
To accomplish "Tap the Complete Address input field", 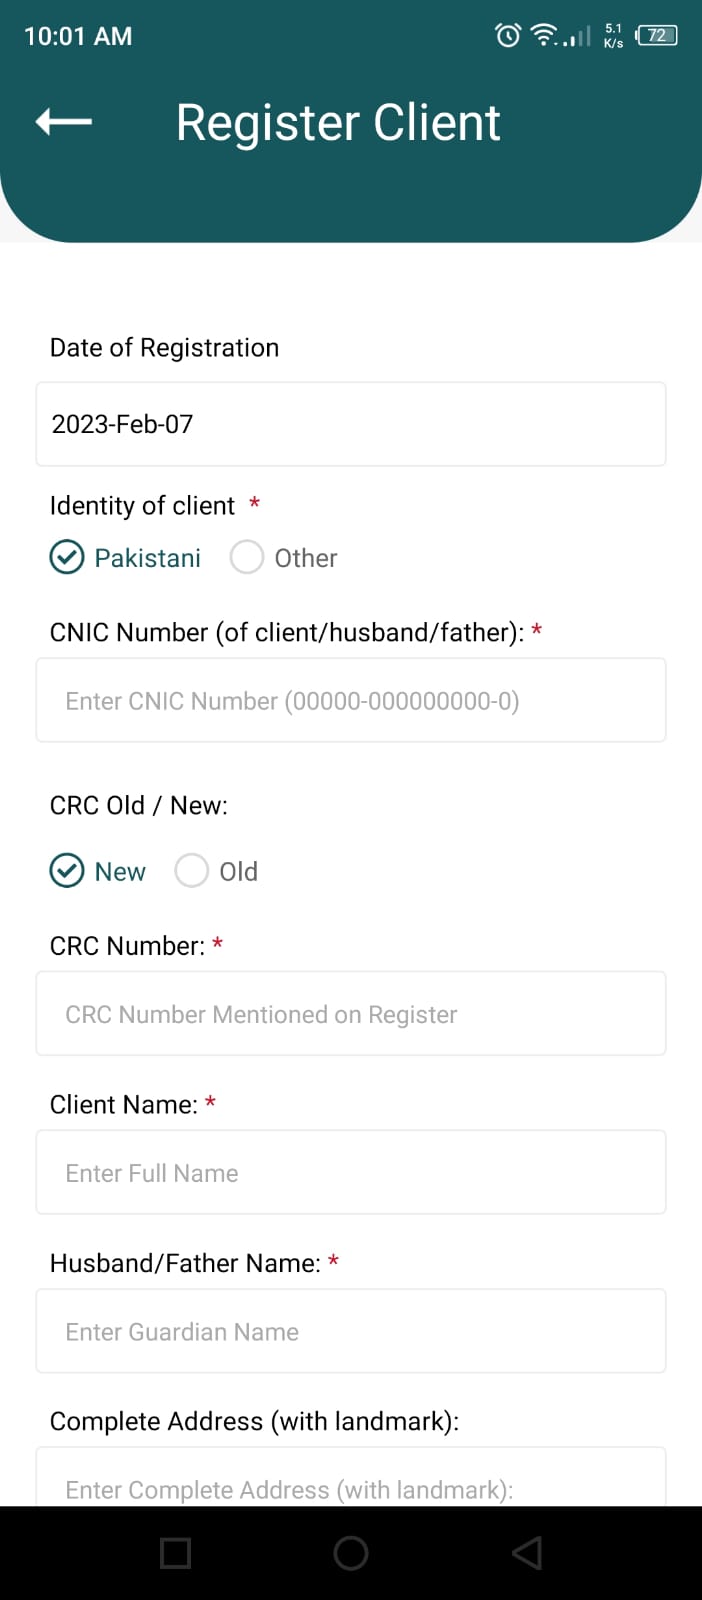I will pyautogui.click(x=351, y=1477).
